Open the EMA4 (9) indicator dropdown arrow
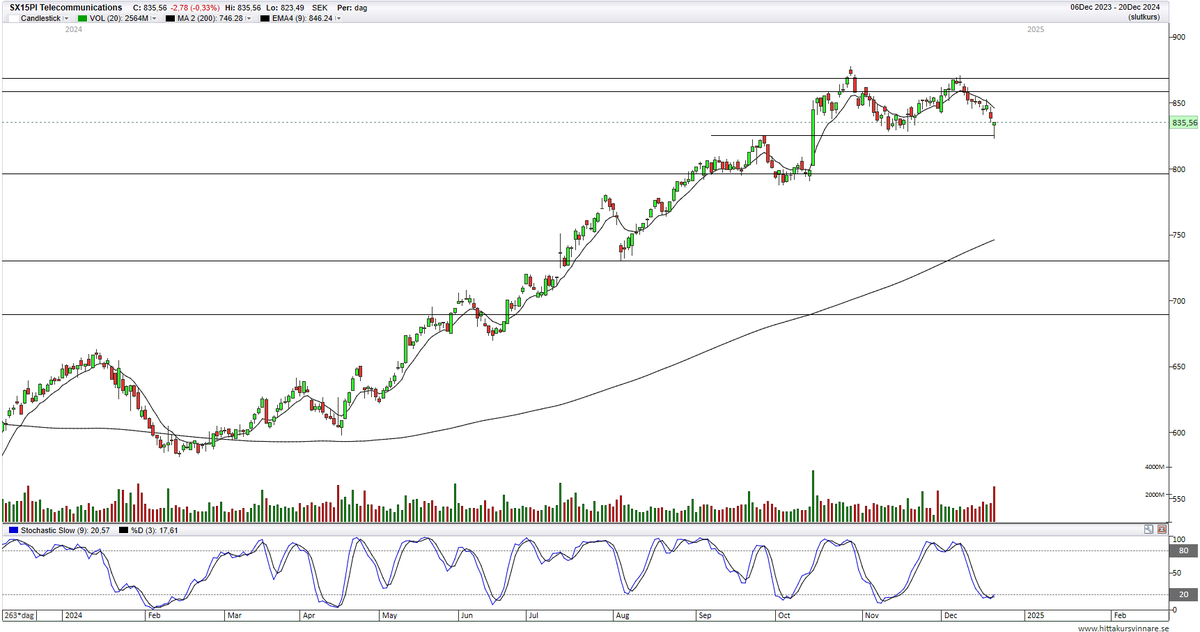The image size is (1200, 632). click(338, 18)
